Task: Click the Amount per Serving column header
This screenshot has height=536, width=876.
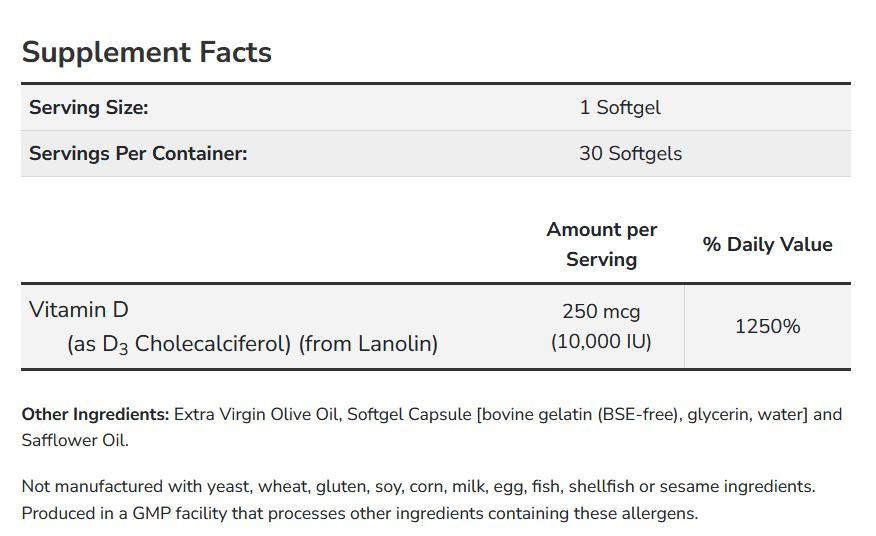Action: (601, 244)
